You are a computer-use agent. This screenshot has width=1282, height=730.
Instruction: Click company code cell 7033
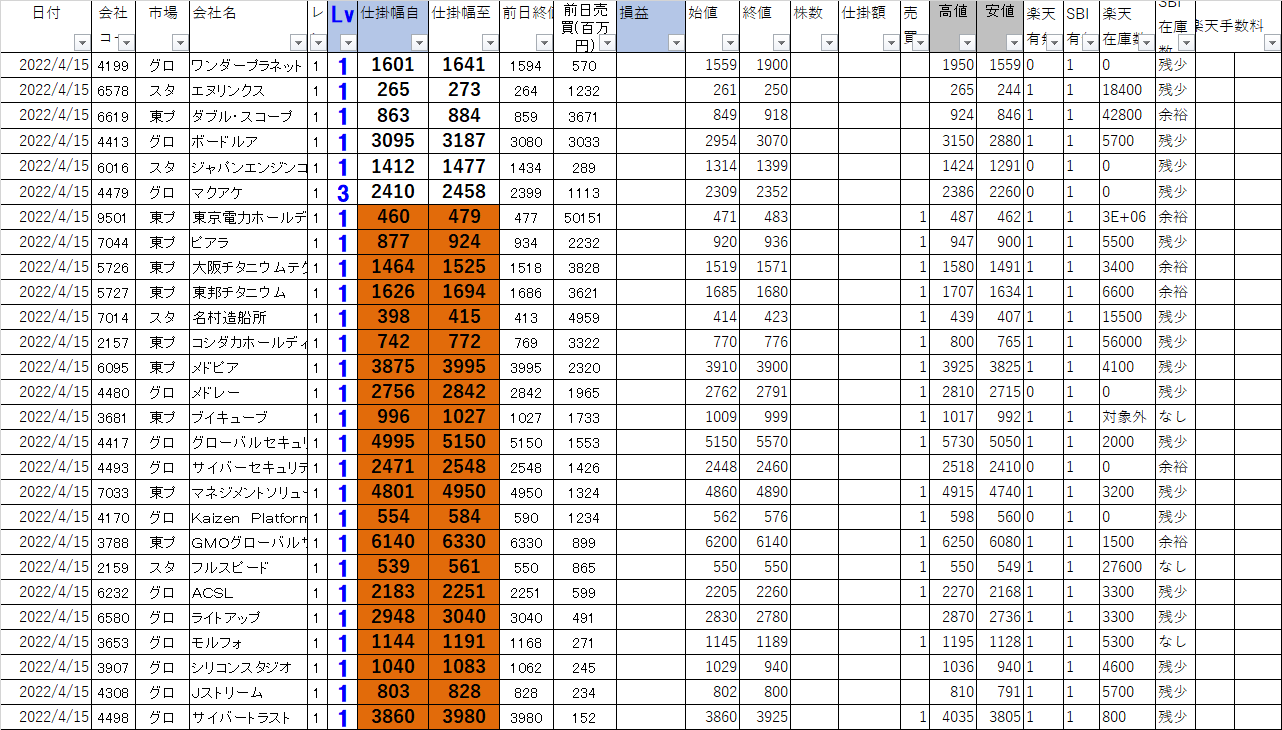pyautogui.click(x=114, y=492)
